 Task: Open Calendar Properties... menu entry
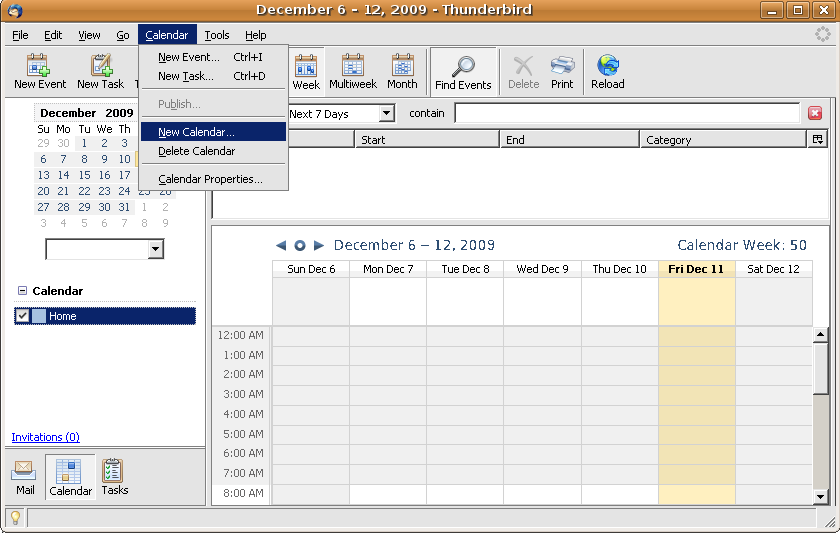213,179
